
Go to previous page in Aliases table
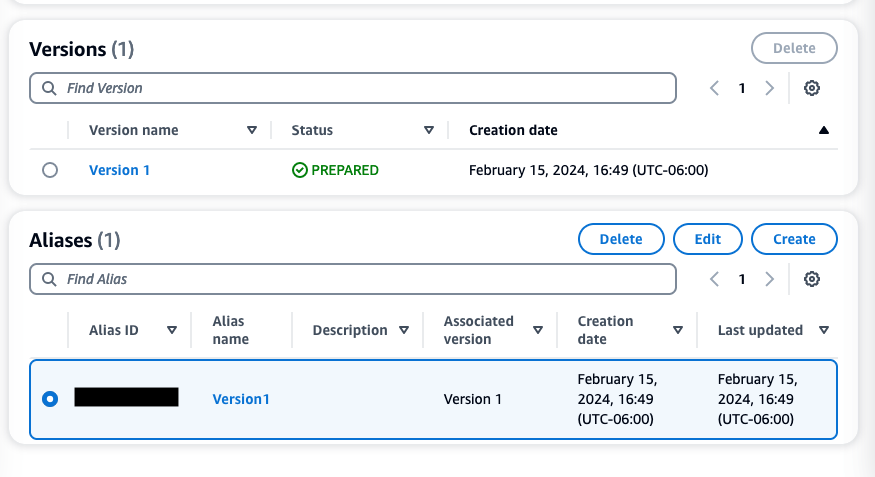[715, 279]
